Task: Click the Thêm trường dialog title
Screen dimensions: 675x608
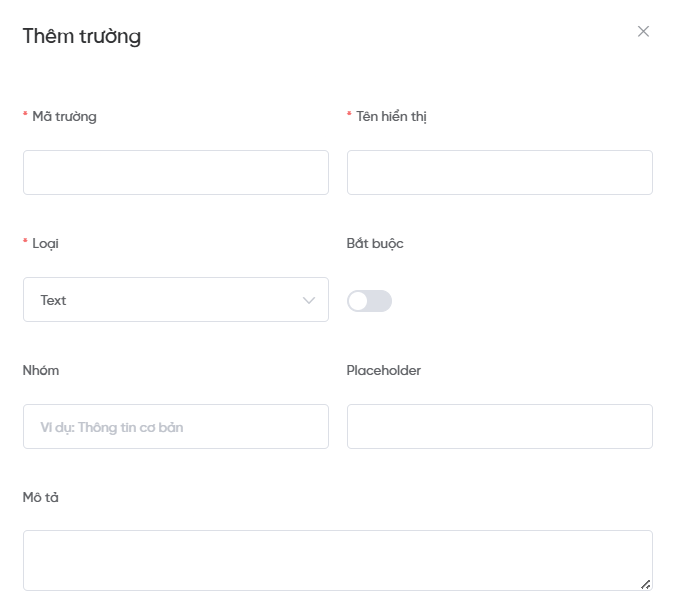Action: click(82, 37)
